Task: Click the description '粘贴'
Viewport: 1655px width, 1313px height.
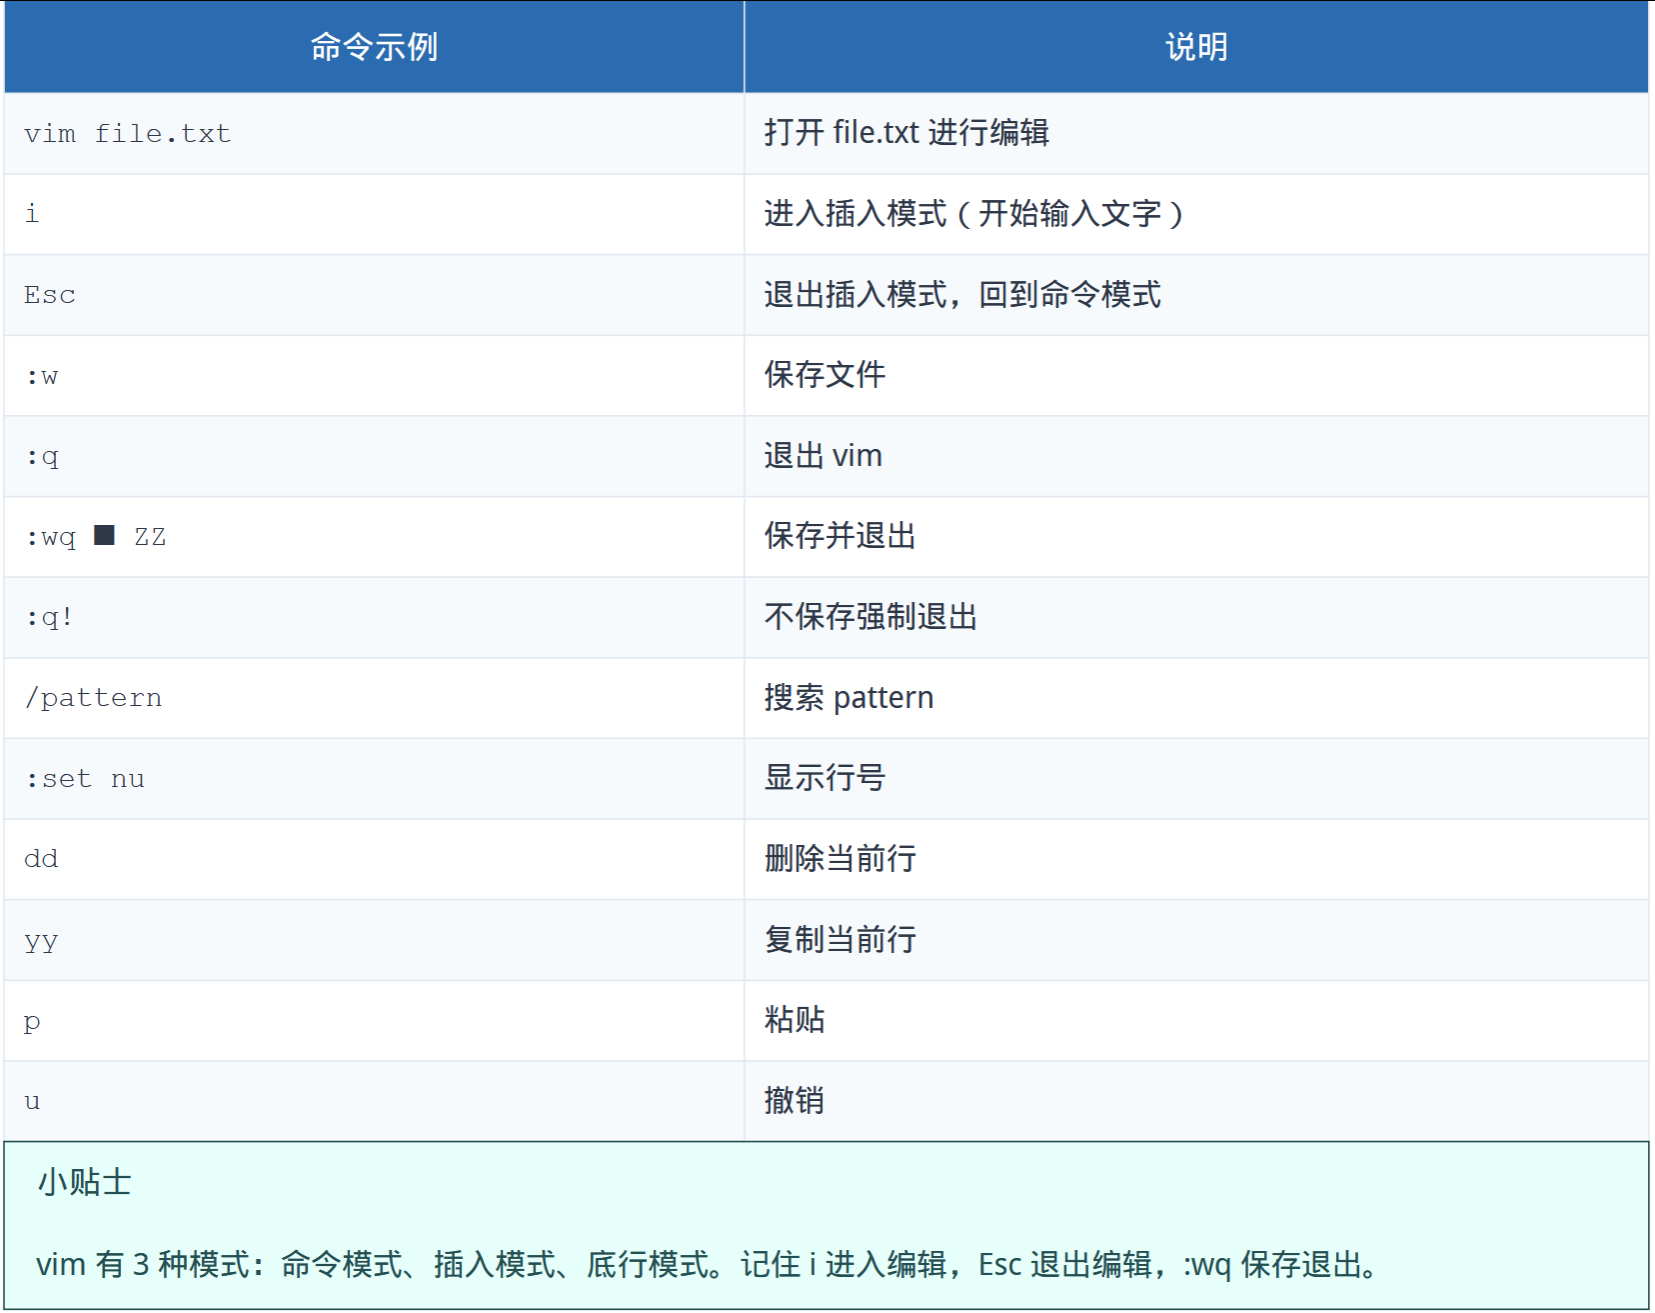Action: pos(794,1020)
